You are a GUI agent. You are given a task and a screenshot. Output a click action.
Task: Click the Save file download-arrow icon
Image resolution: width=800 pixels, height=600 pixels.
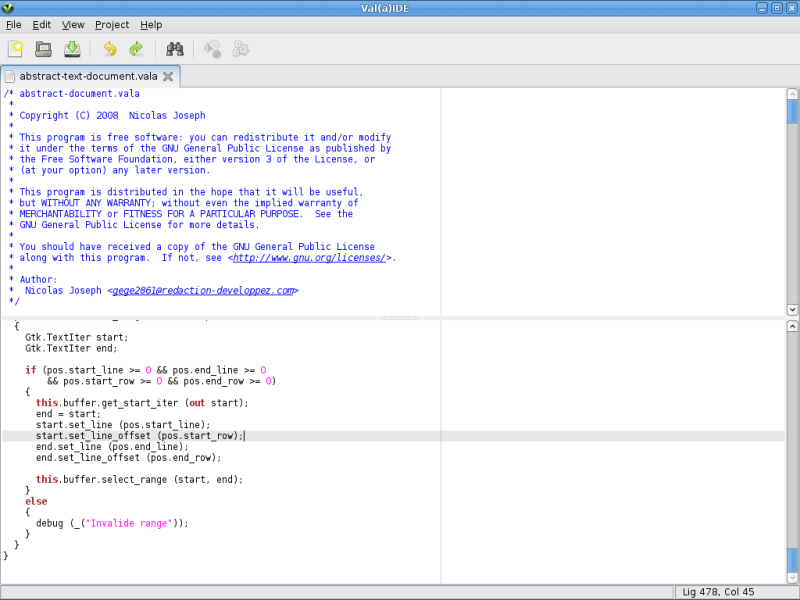pyautogui.click(x=72, y=49)
